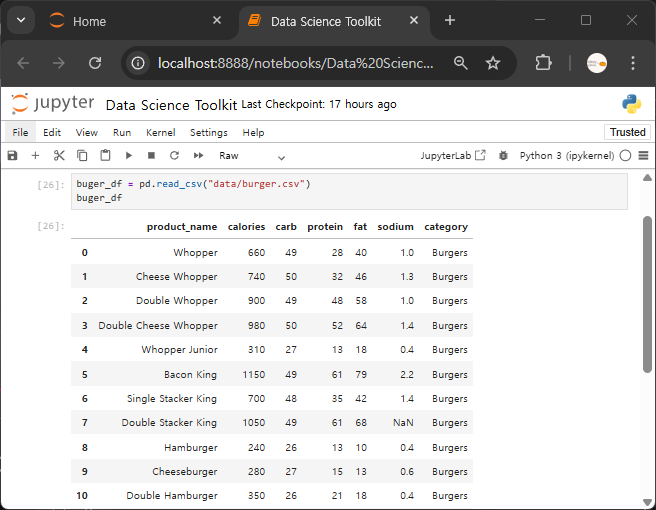Open the Help menu
Image resolution: width=656 pixels, height=510 pixels.
(x=253, y=133)
